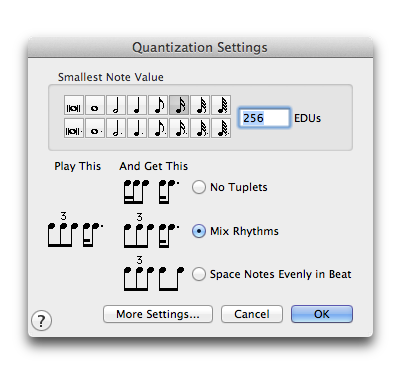Cancel the quantization settings

point(252,314)
